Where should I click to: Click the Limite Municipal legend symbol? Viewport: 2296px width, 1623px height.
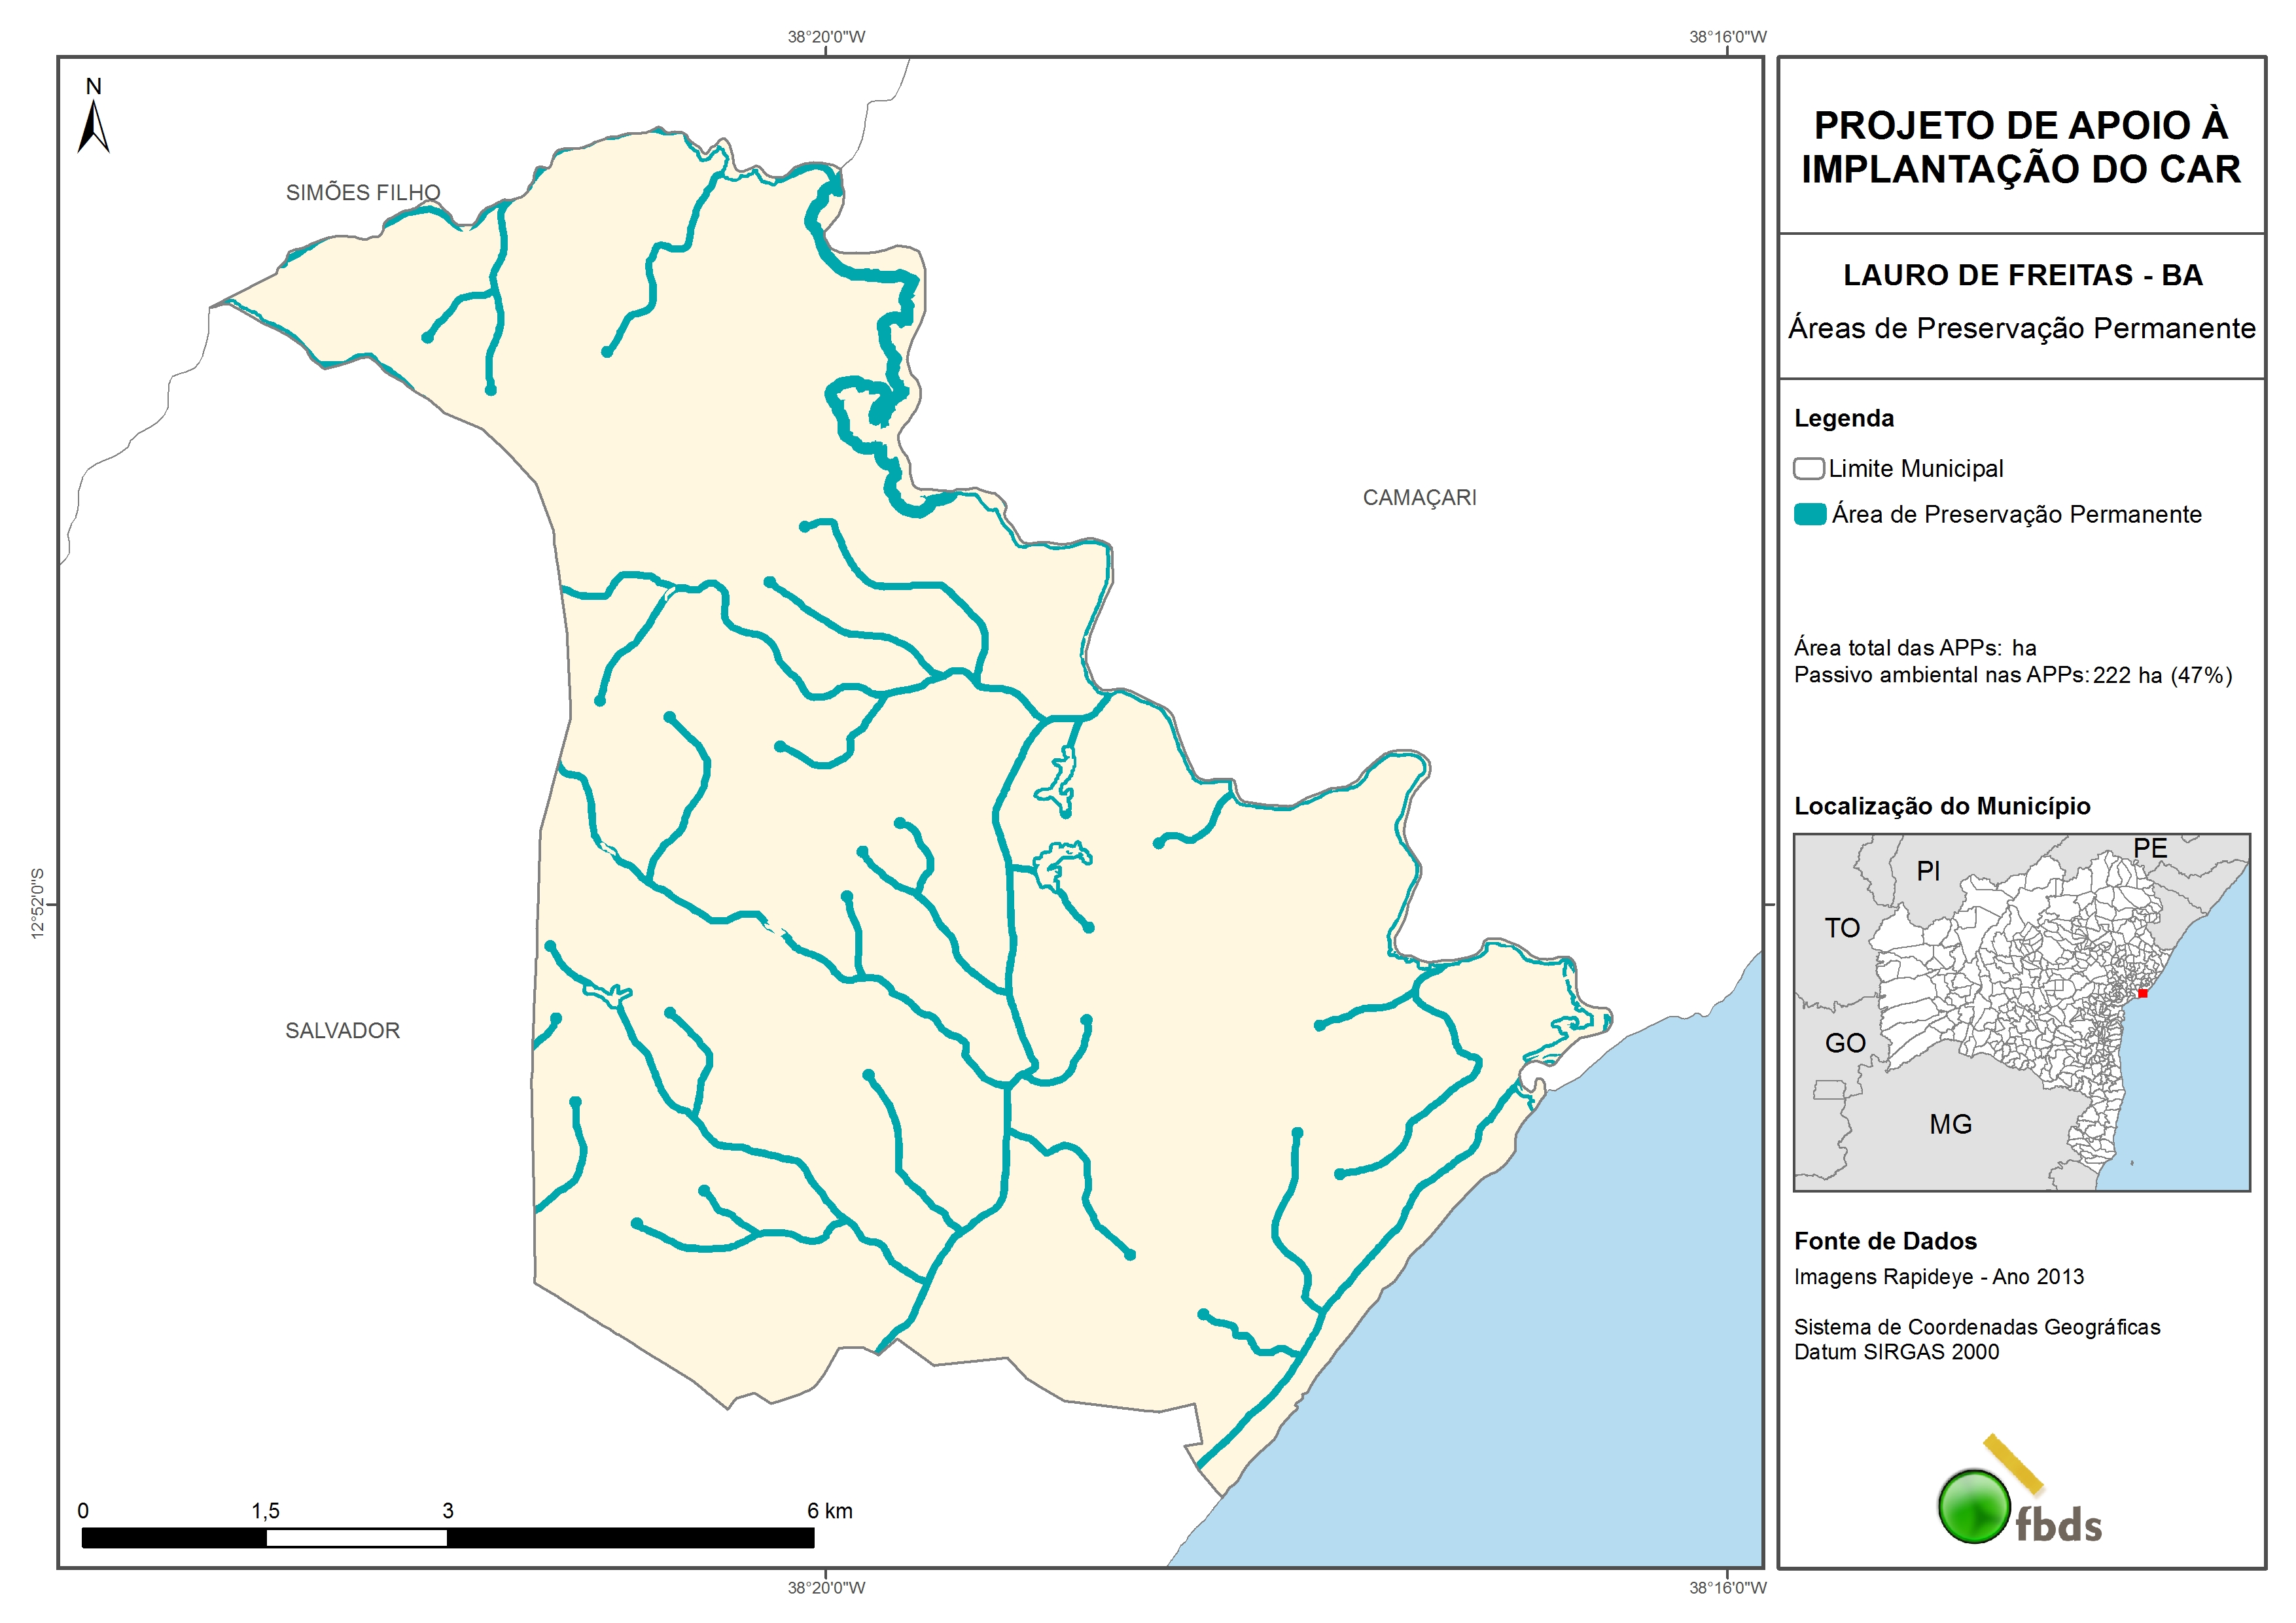click(x=1808, y=469)
